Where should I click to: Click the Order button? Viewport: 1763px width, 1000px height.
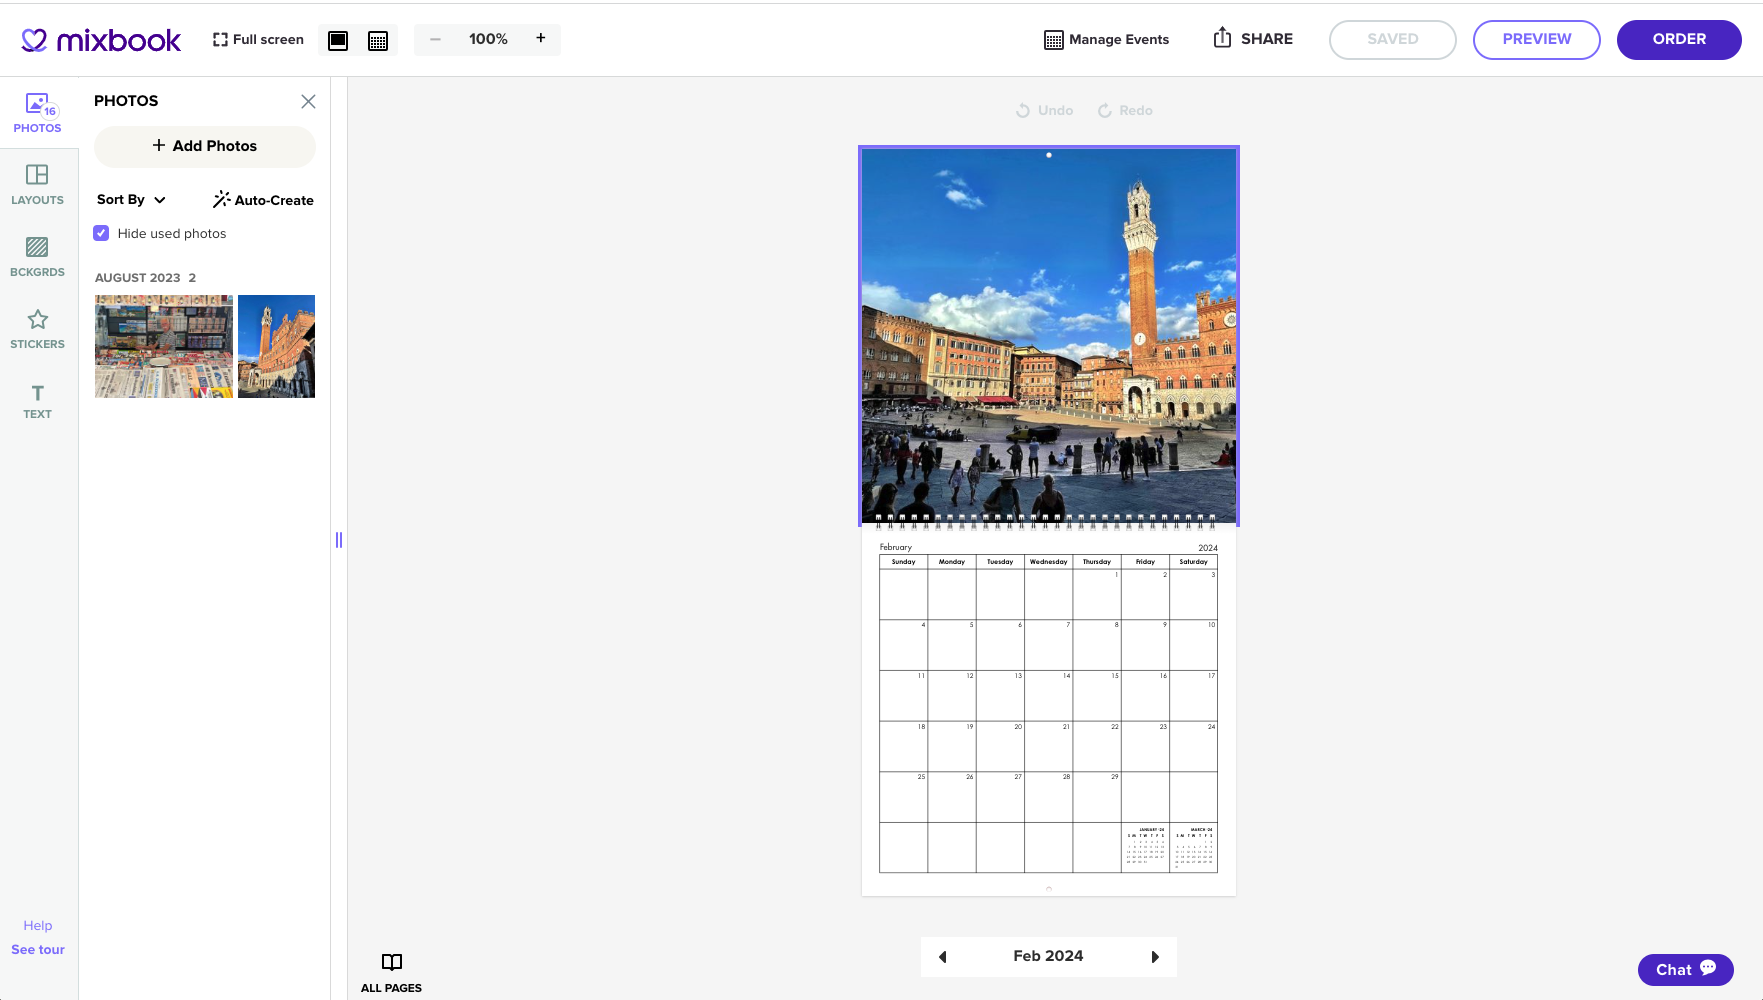tap(1678, 40)
